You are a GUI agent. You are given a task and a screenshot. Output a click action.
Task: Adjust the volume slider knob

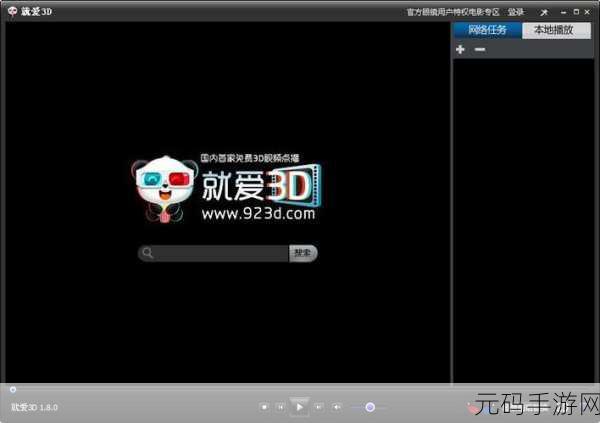(370, 407)
